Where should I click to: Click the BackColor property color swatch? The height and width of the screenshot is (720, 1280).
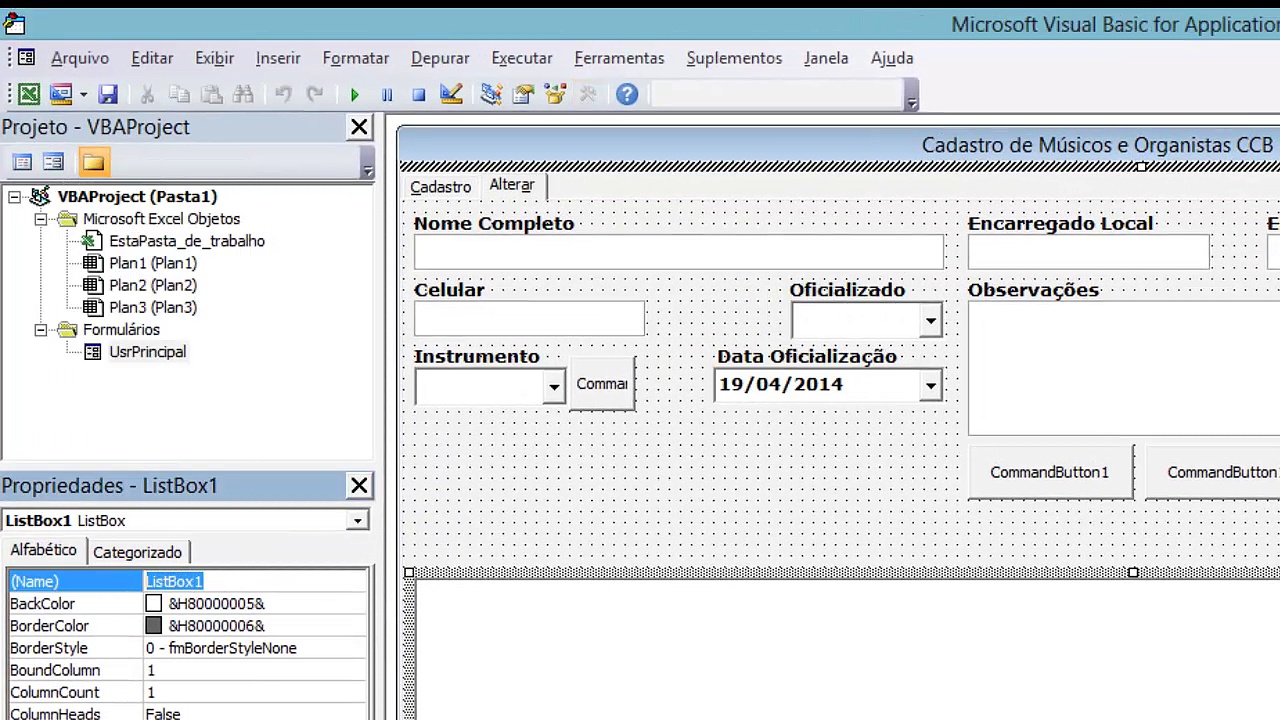(x=153, y=604)
